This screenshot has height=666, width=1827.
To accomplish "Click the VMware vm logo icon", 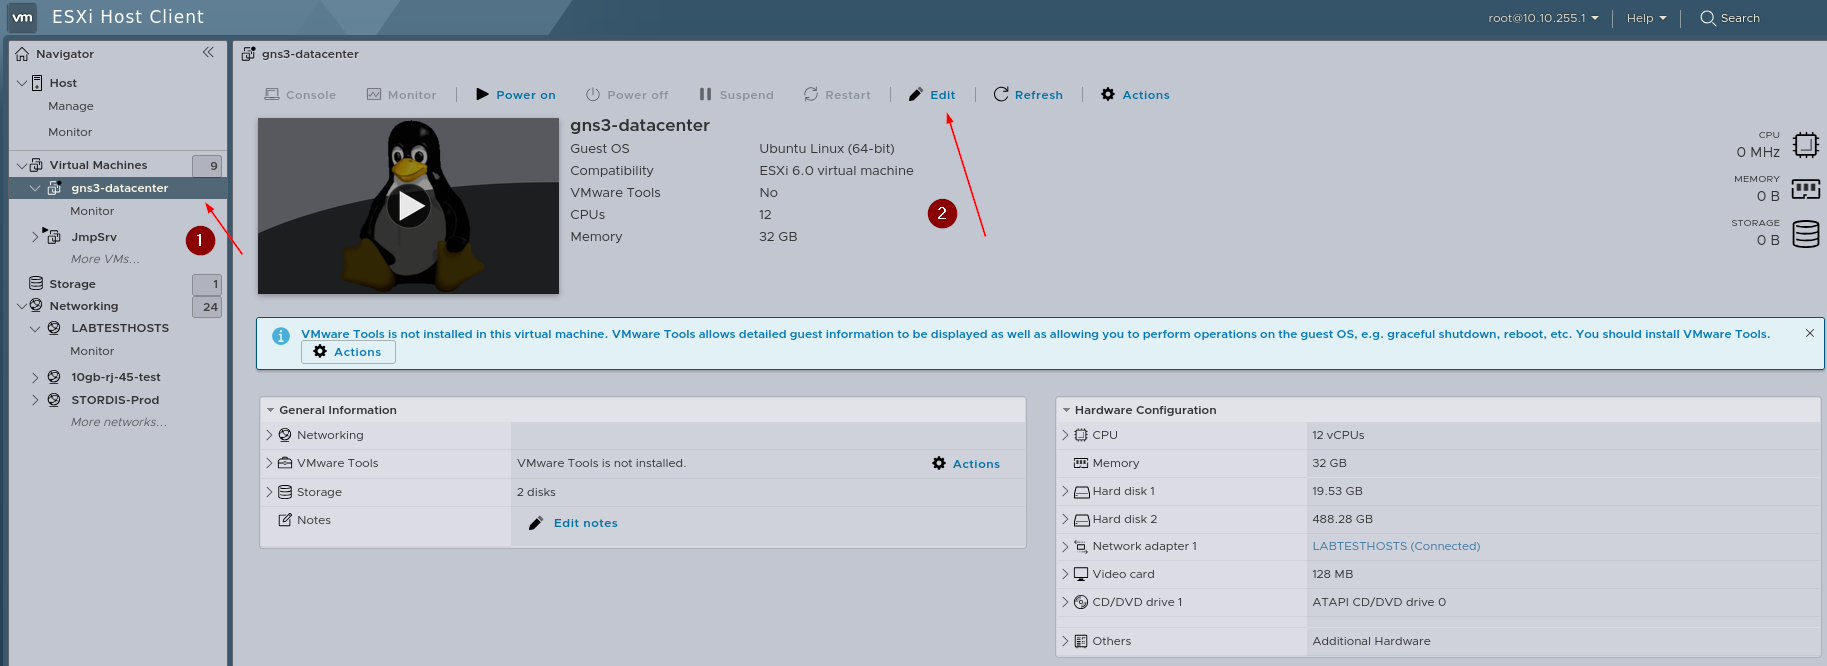I will [22, 17].
